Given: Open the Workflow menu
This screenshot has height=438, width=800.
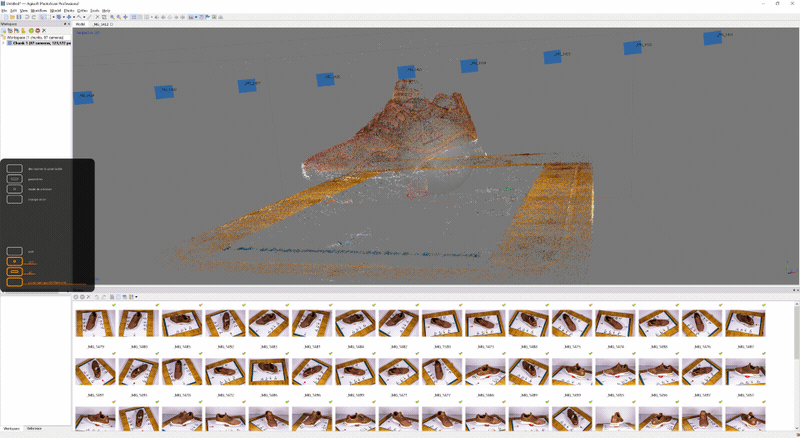Looking at the screenshot, I should click(x=39, y=10).
